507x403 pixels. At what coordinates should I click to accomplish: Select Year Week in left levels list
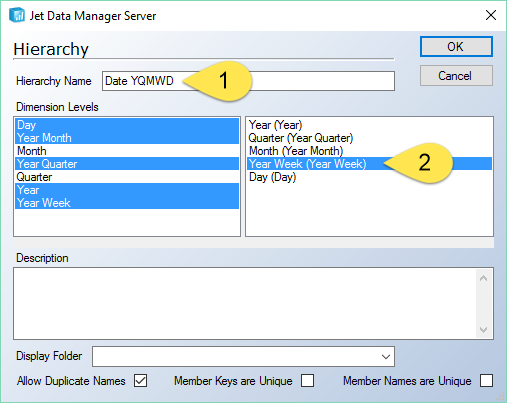(127, 203)
